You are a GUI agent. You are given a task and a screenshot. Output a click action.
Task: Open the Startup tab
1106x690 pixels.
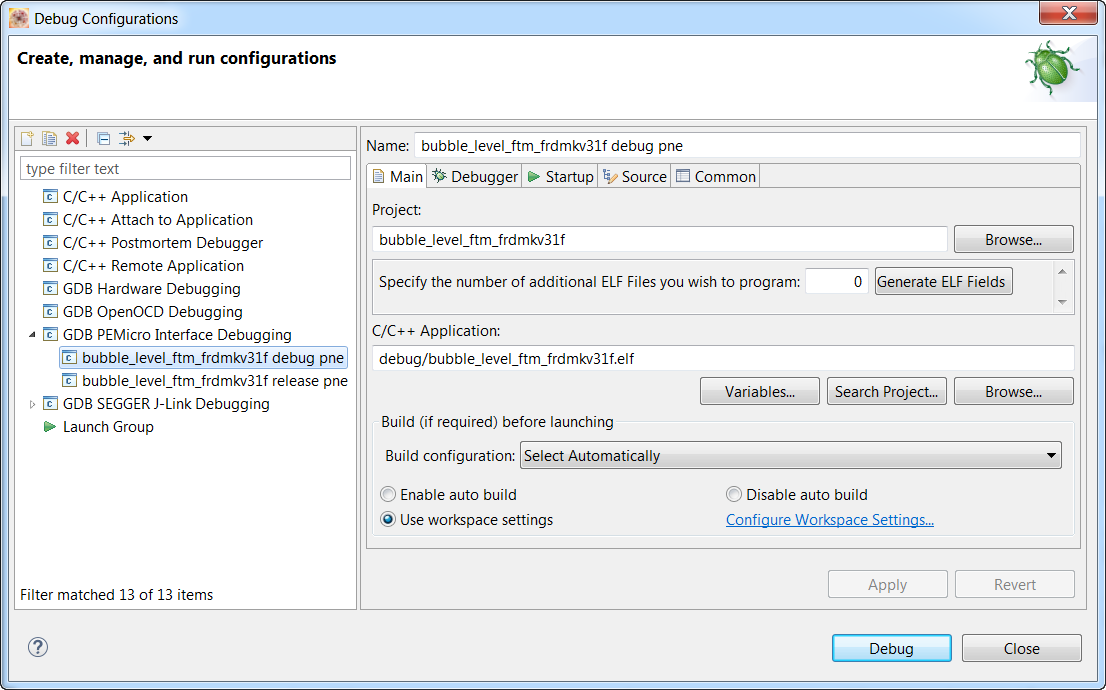(x=560, y=177)
